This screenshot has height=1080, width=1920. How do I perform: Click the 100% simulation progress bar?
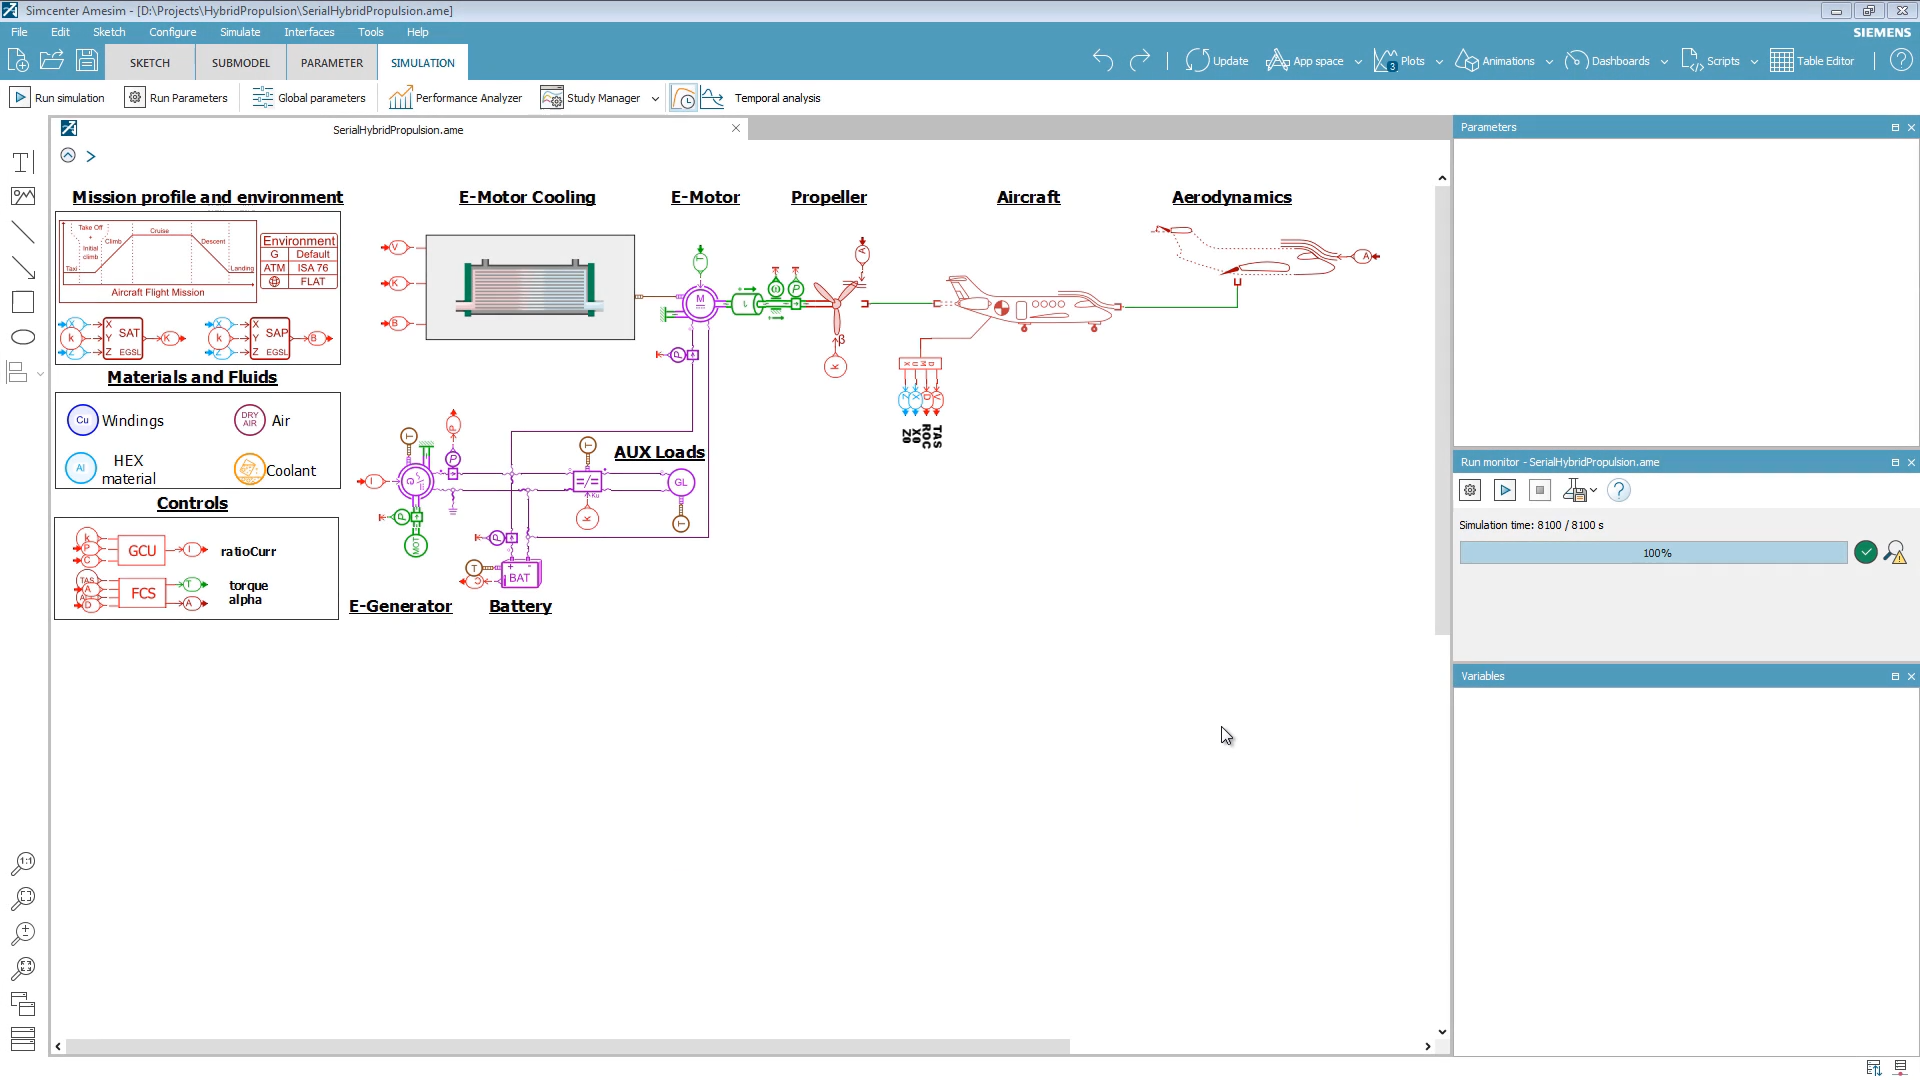pyautogui.click(x=1655, y=552)
